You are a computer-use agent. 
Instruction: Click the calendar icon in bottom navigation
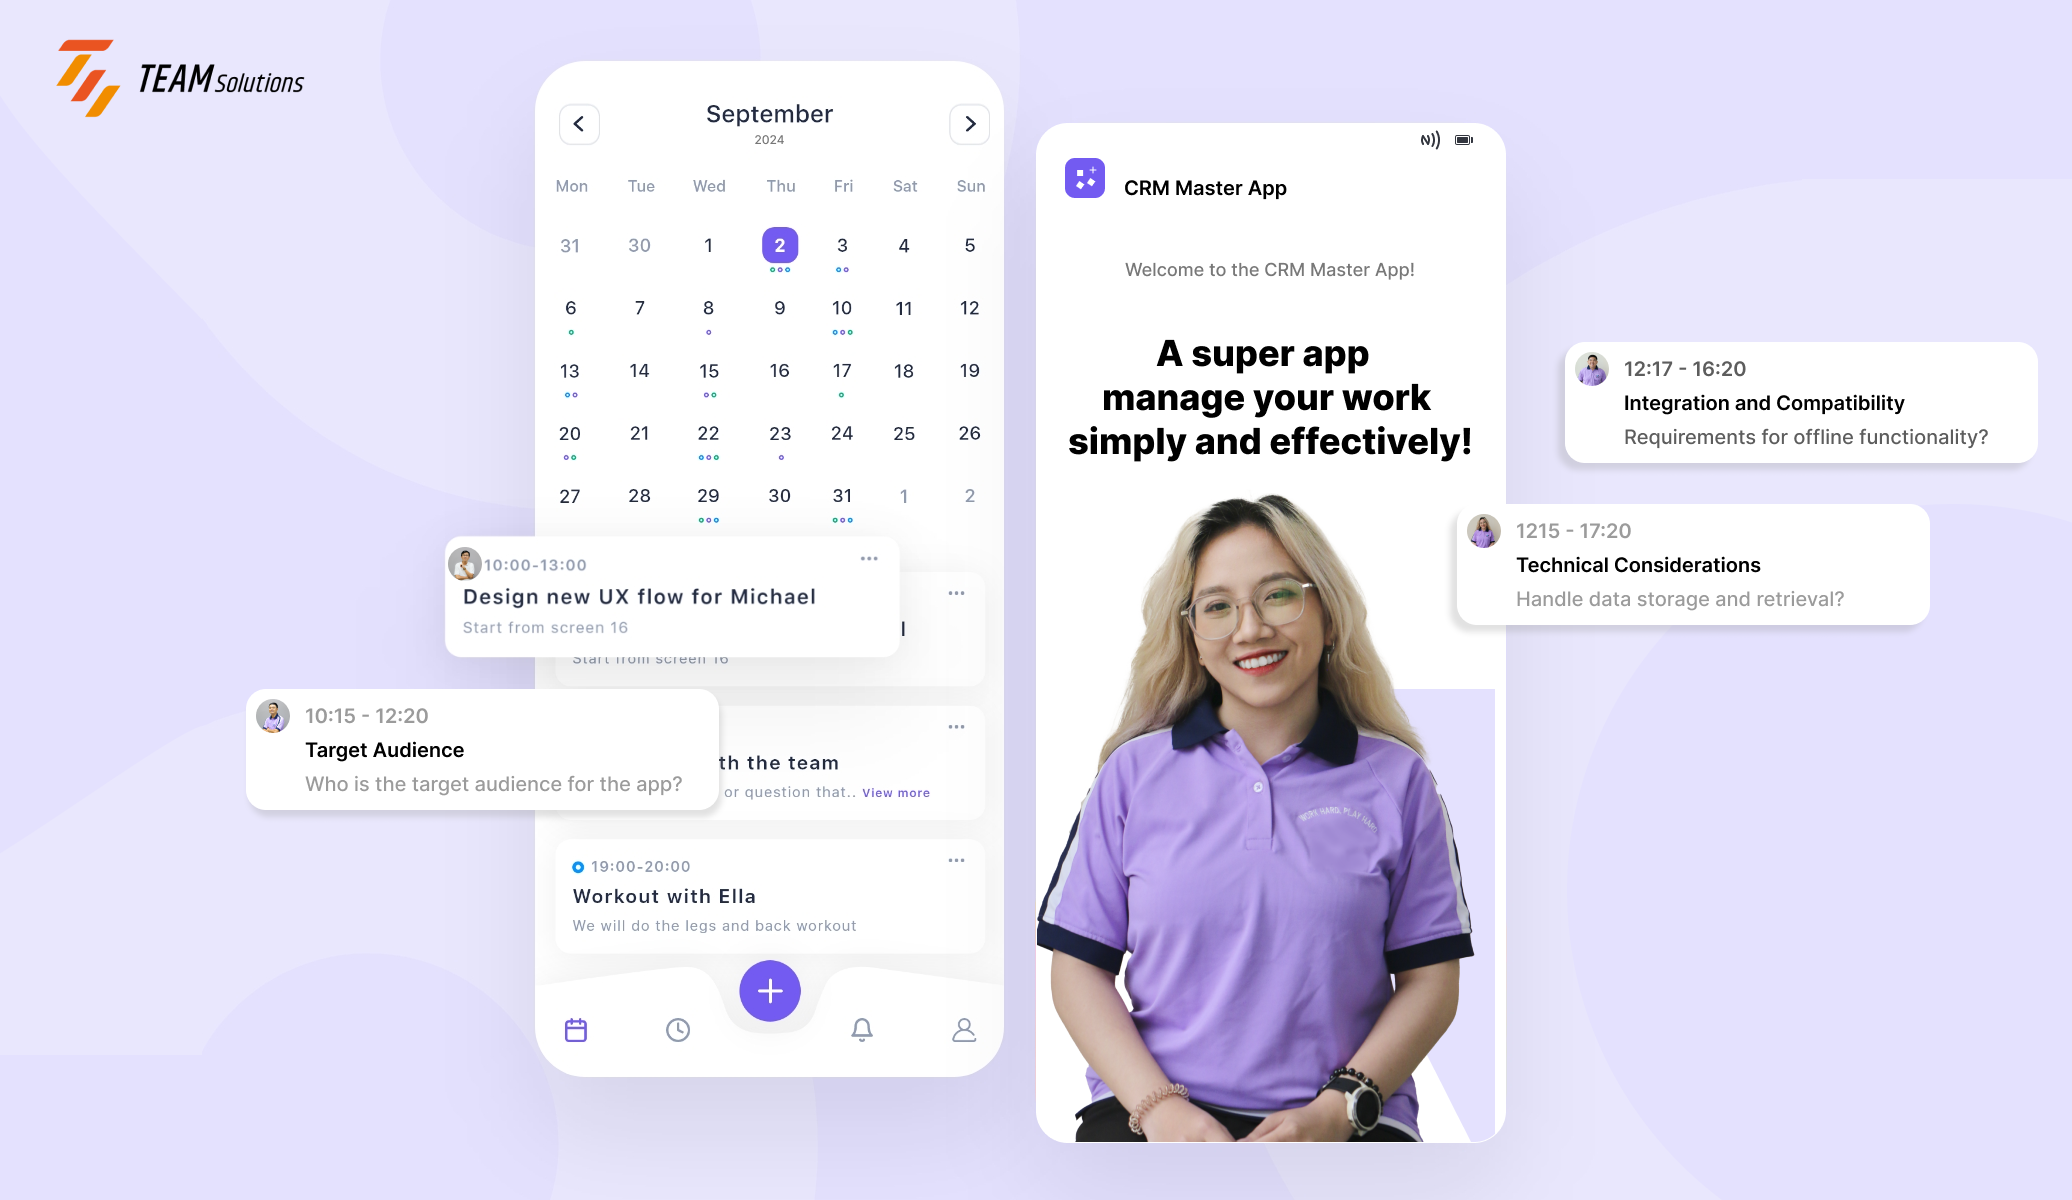tap(577, 1029)
